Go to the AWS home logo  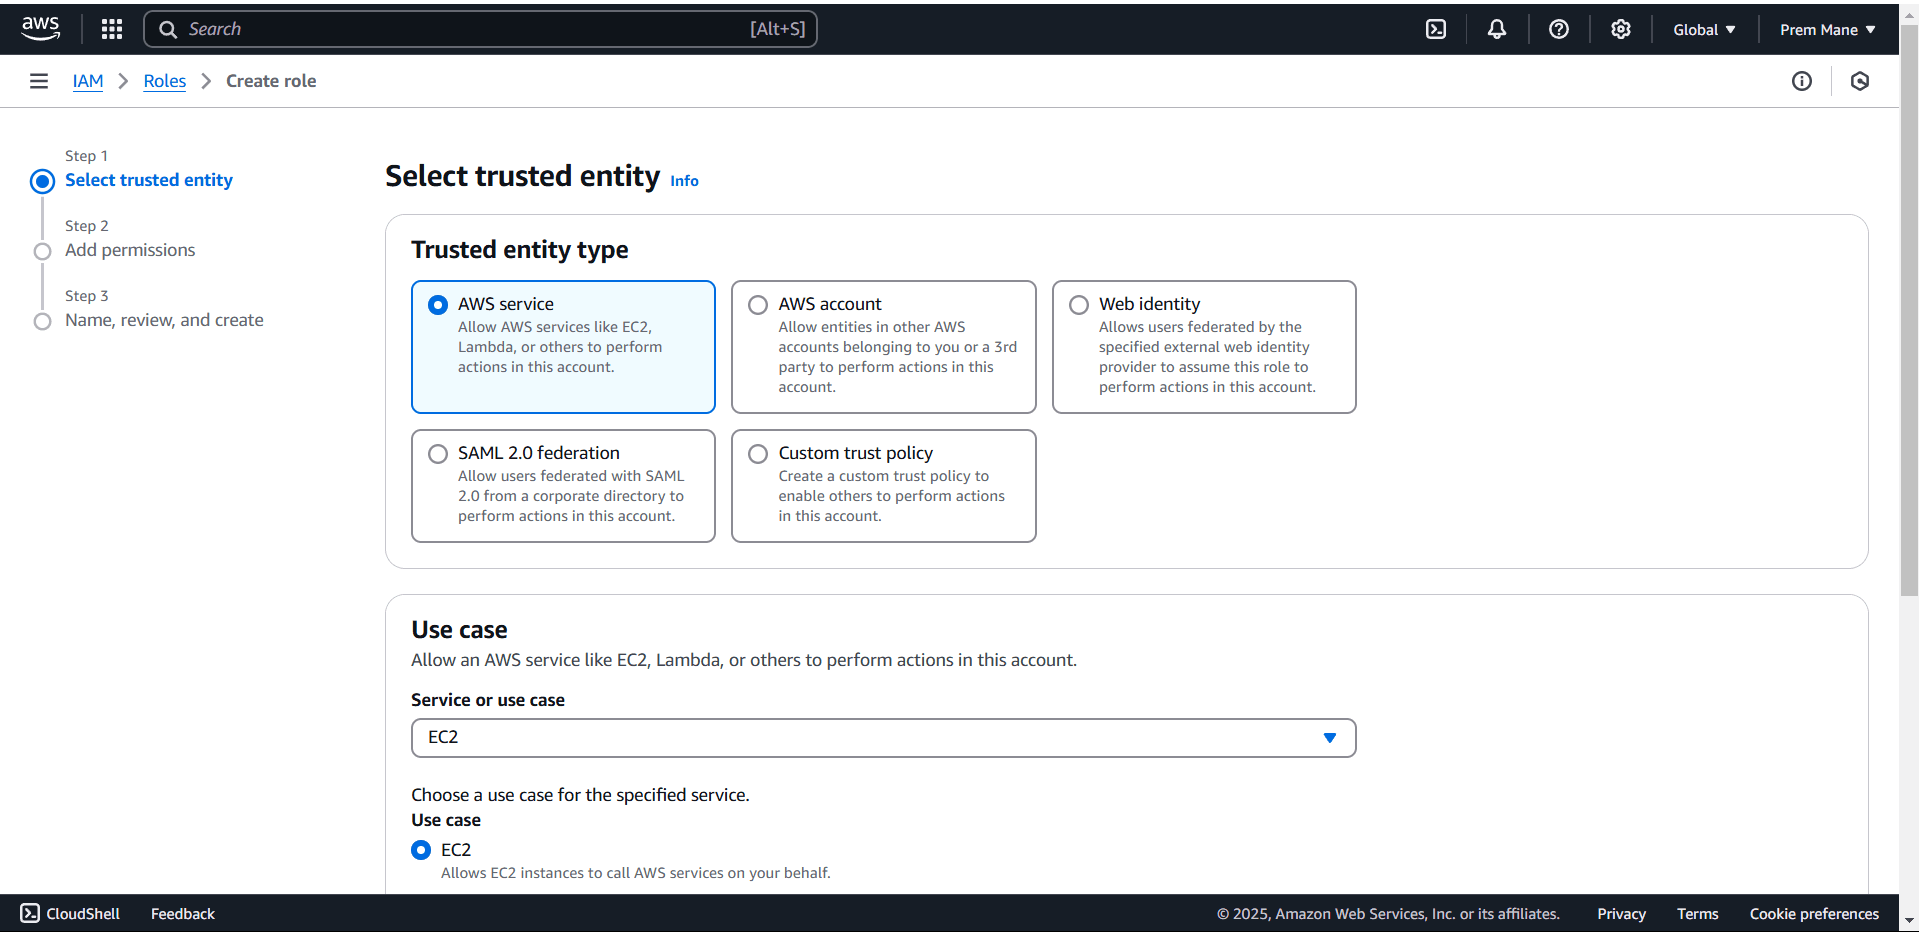coord(41,29)
